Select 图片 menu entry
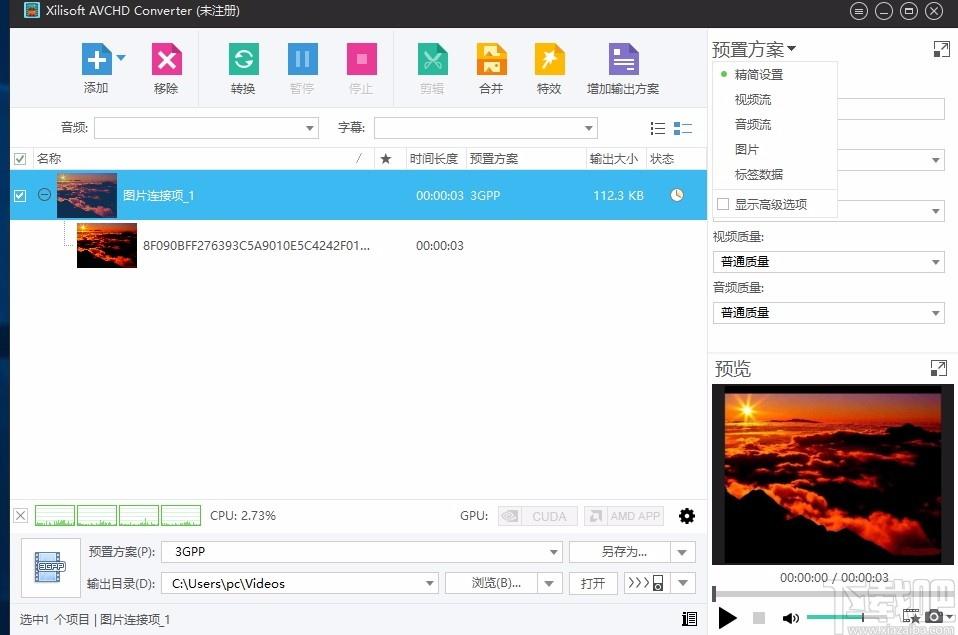 (747, 150)
